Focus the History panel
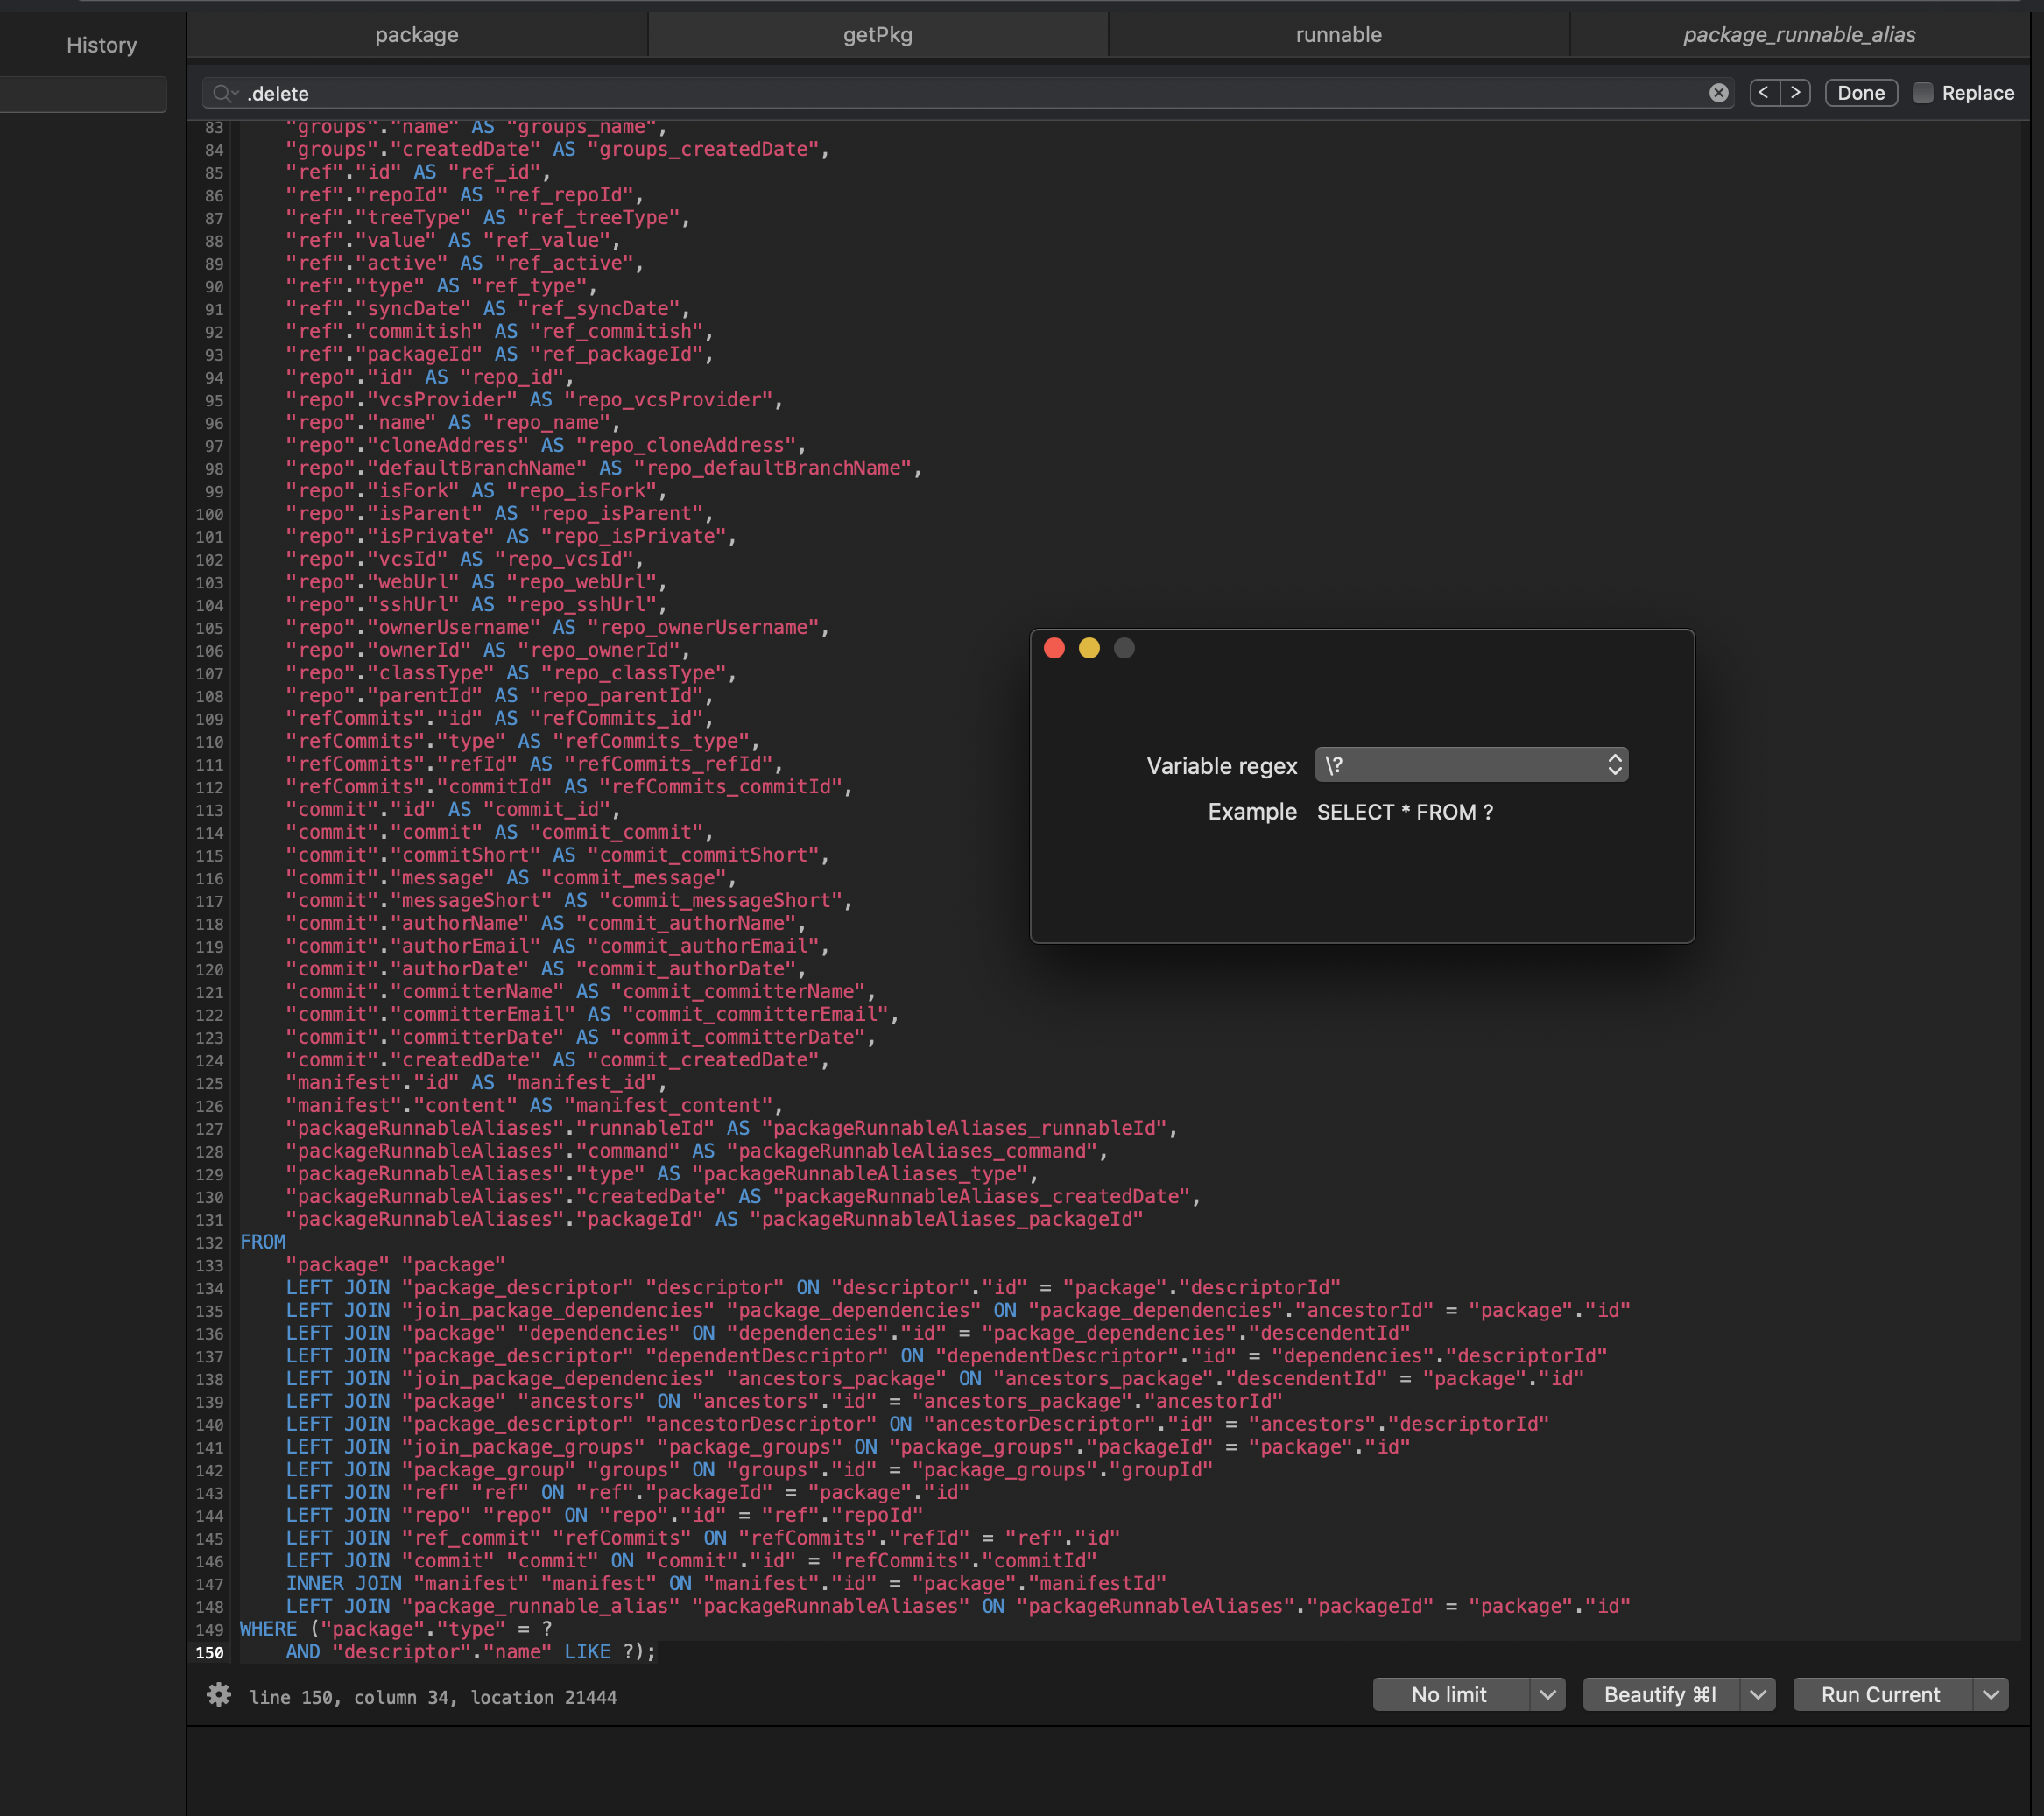2044x1816 pixels. [100, 44]
